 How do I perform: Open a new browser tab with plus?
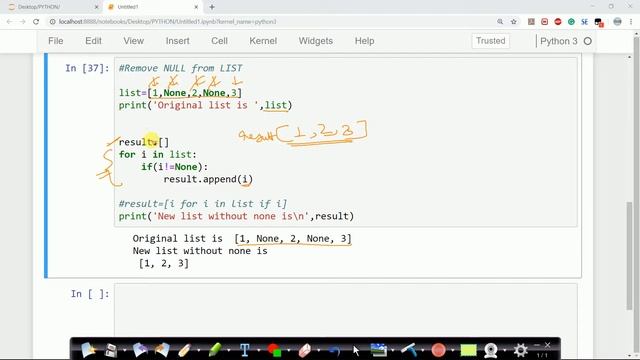pos(212,7)
